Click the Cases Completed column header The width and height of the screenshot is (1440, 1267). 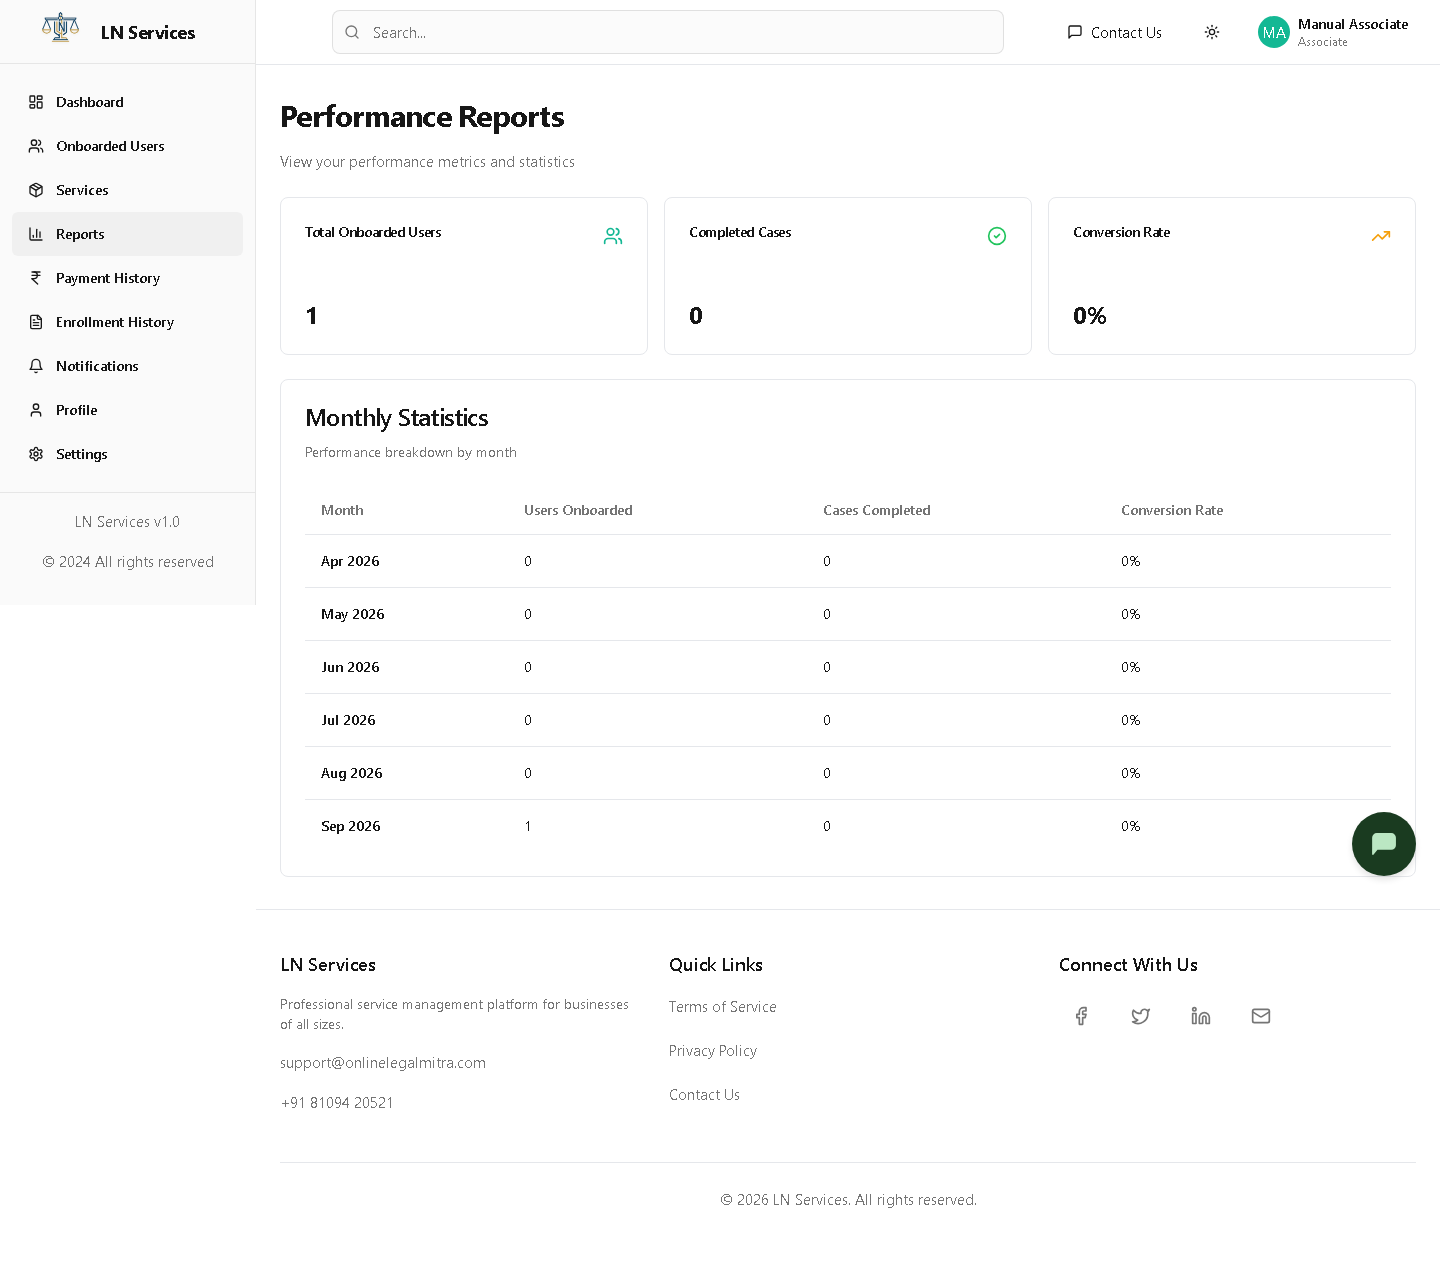(x=877, y=510)
